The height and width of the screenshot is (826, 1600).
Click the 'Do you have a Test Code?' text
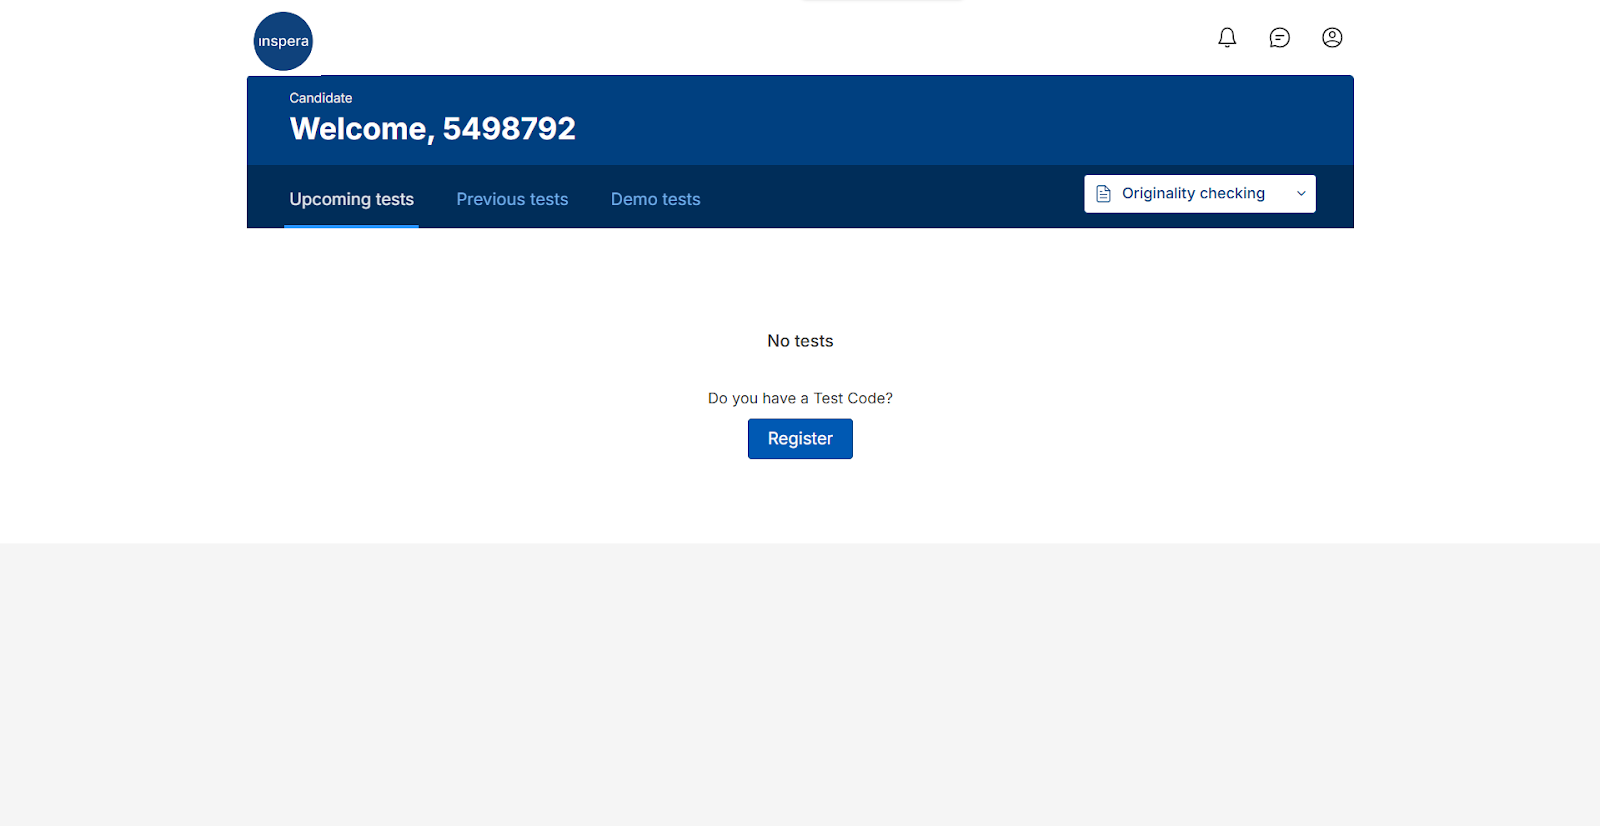coord(800,398)
